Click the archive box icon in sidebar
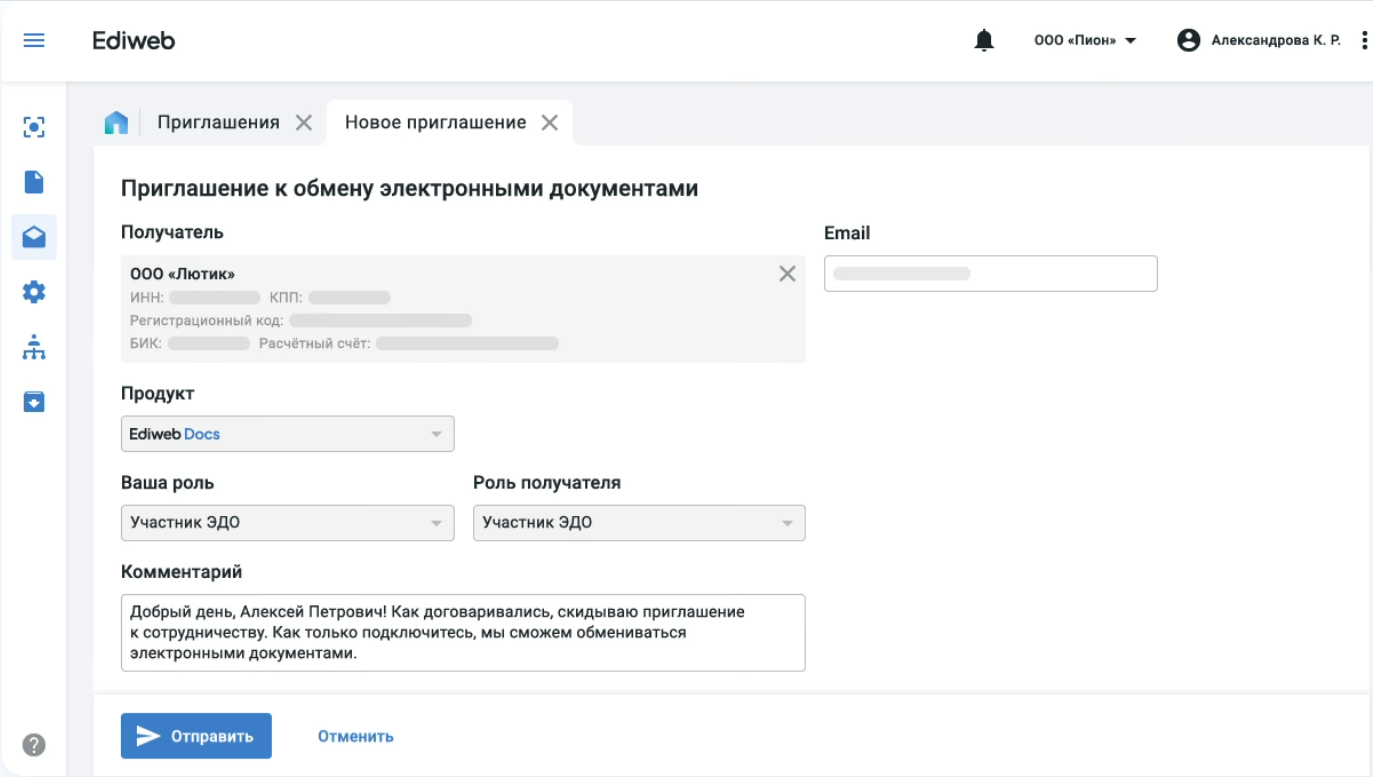The width and height of the screenshot is (1373, 777). coord(34,402)
